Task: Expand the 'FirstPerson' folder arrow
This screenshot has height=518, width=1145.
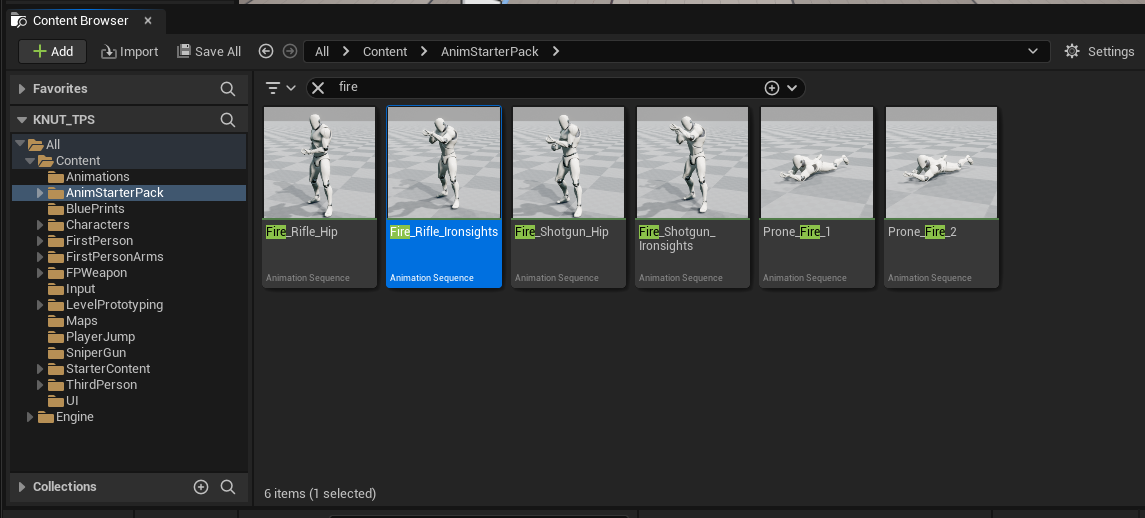Action: coord(40,241)
